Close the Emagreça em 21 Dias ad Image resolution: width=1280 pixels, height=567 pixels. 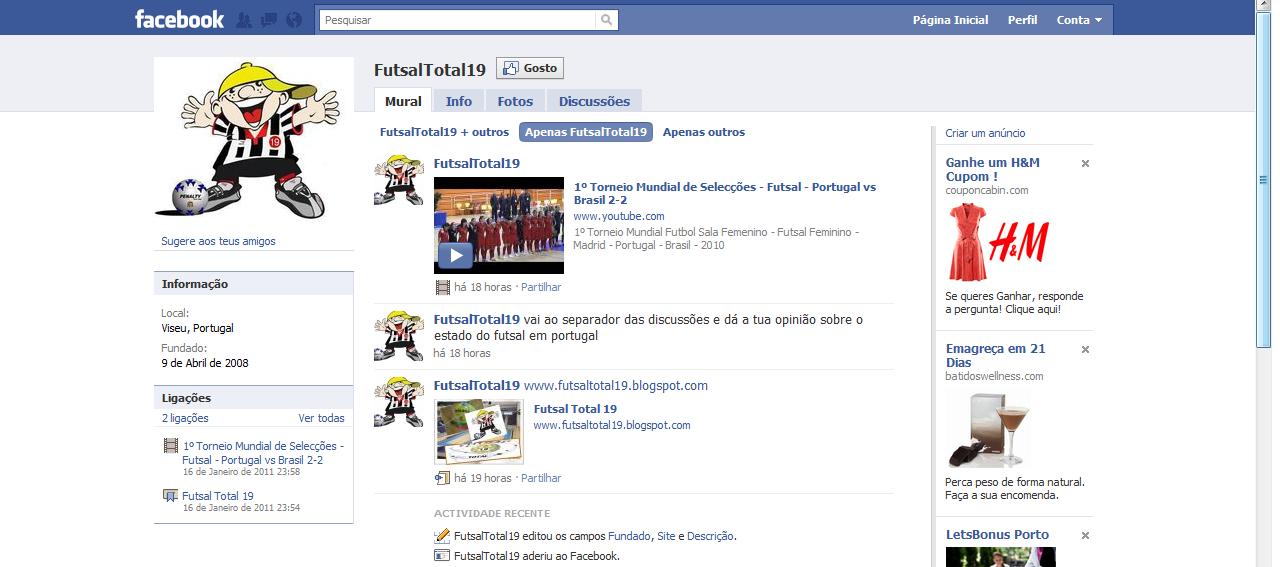pos(1085,349)
